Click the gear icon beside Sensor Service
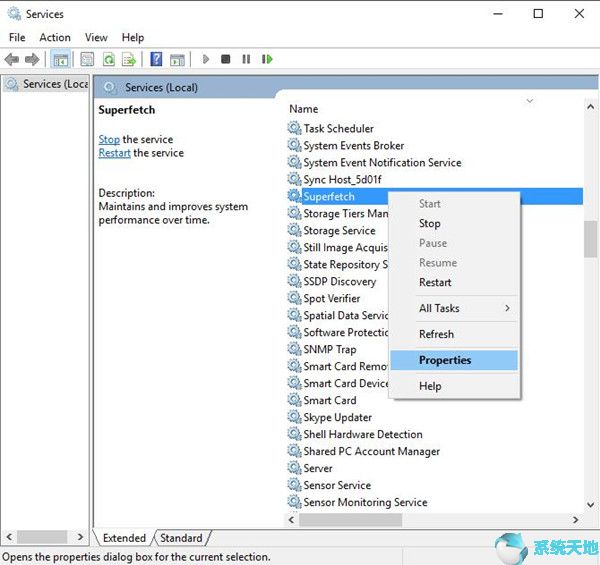Image resolution: width=600 pixels, height=565 pixels. [294, 485]
